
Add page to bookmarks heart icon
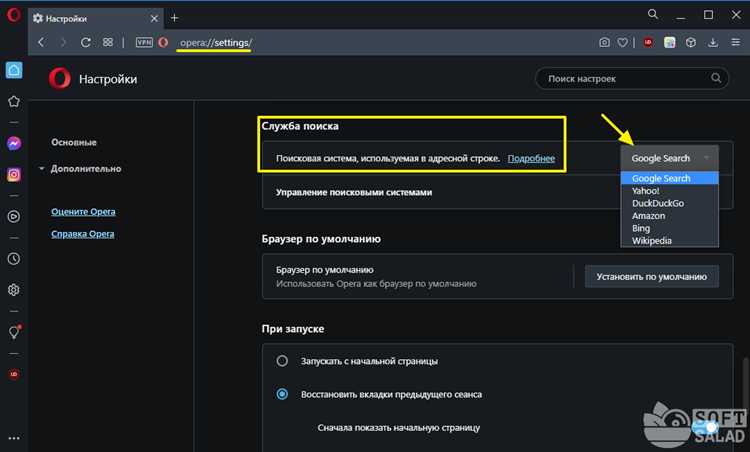coord(622,43)
